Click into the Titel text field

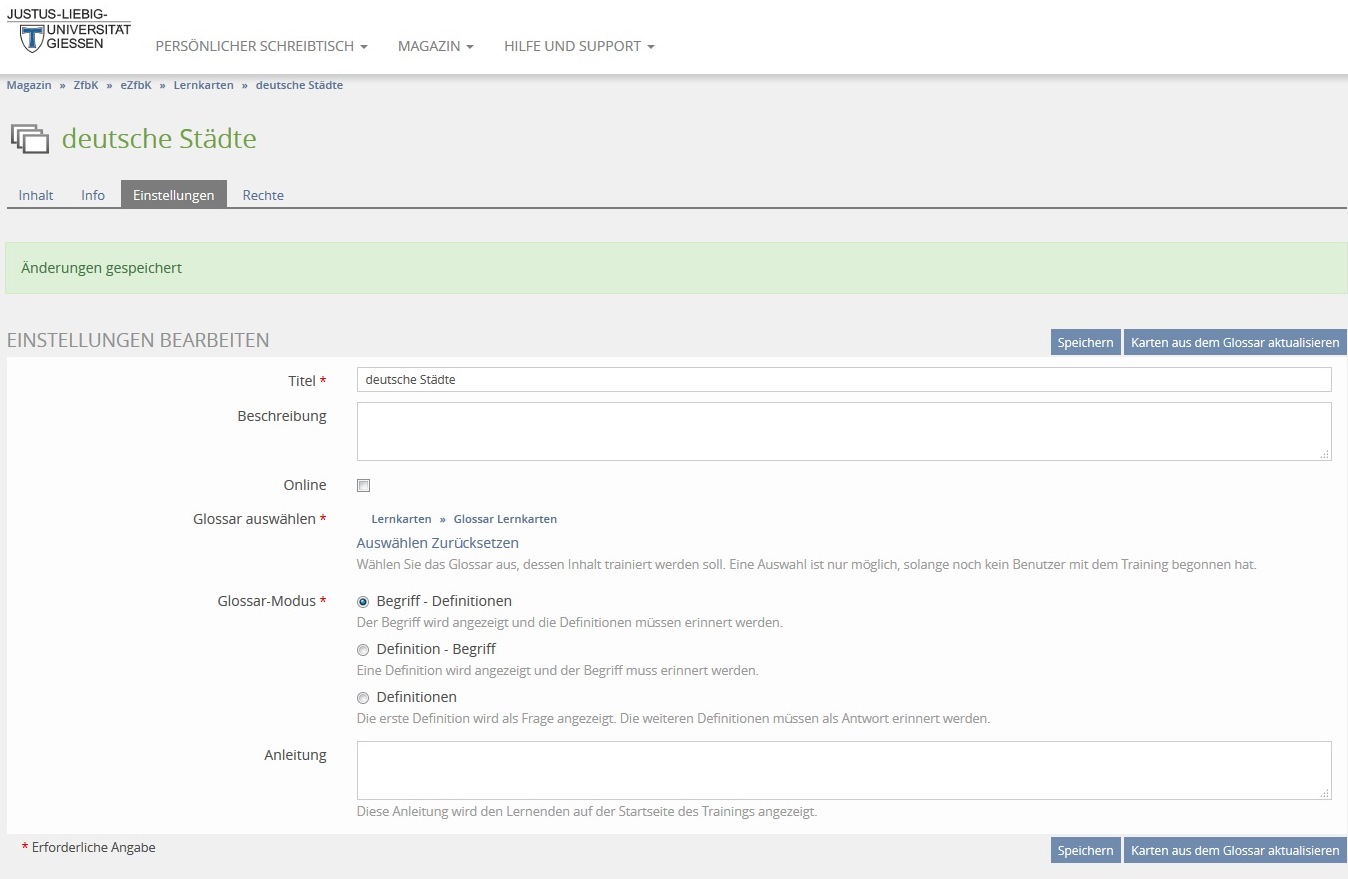843,380
